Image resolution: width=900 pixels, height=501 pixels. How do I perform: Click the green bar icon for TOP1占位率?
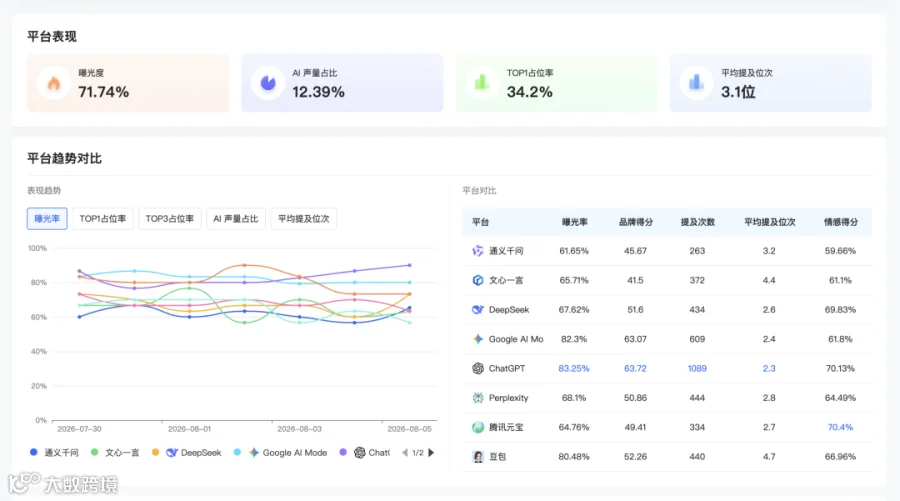pos(482,83)
